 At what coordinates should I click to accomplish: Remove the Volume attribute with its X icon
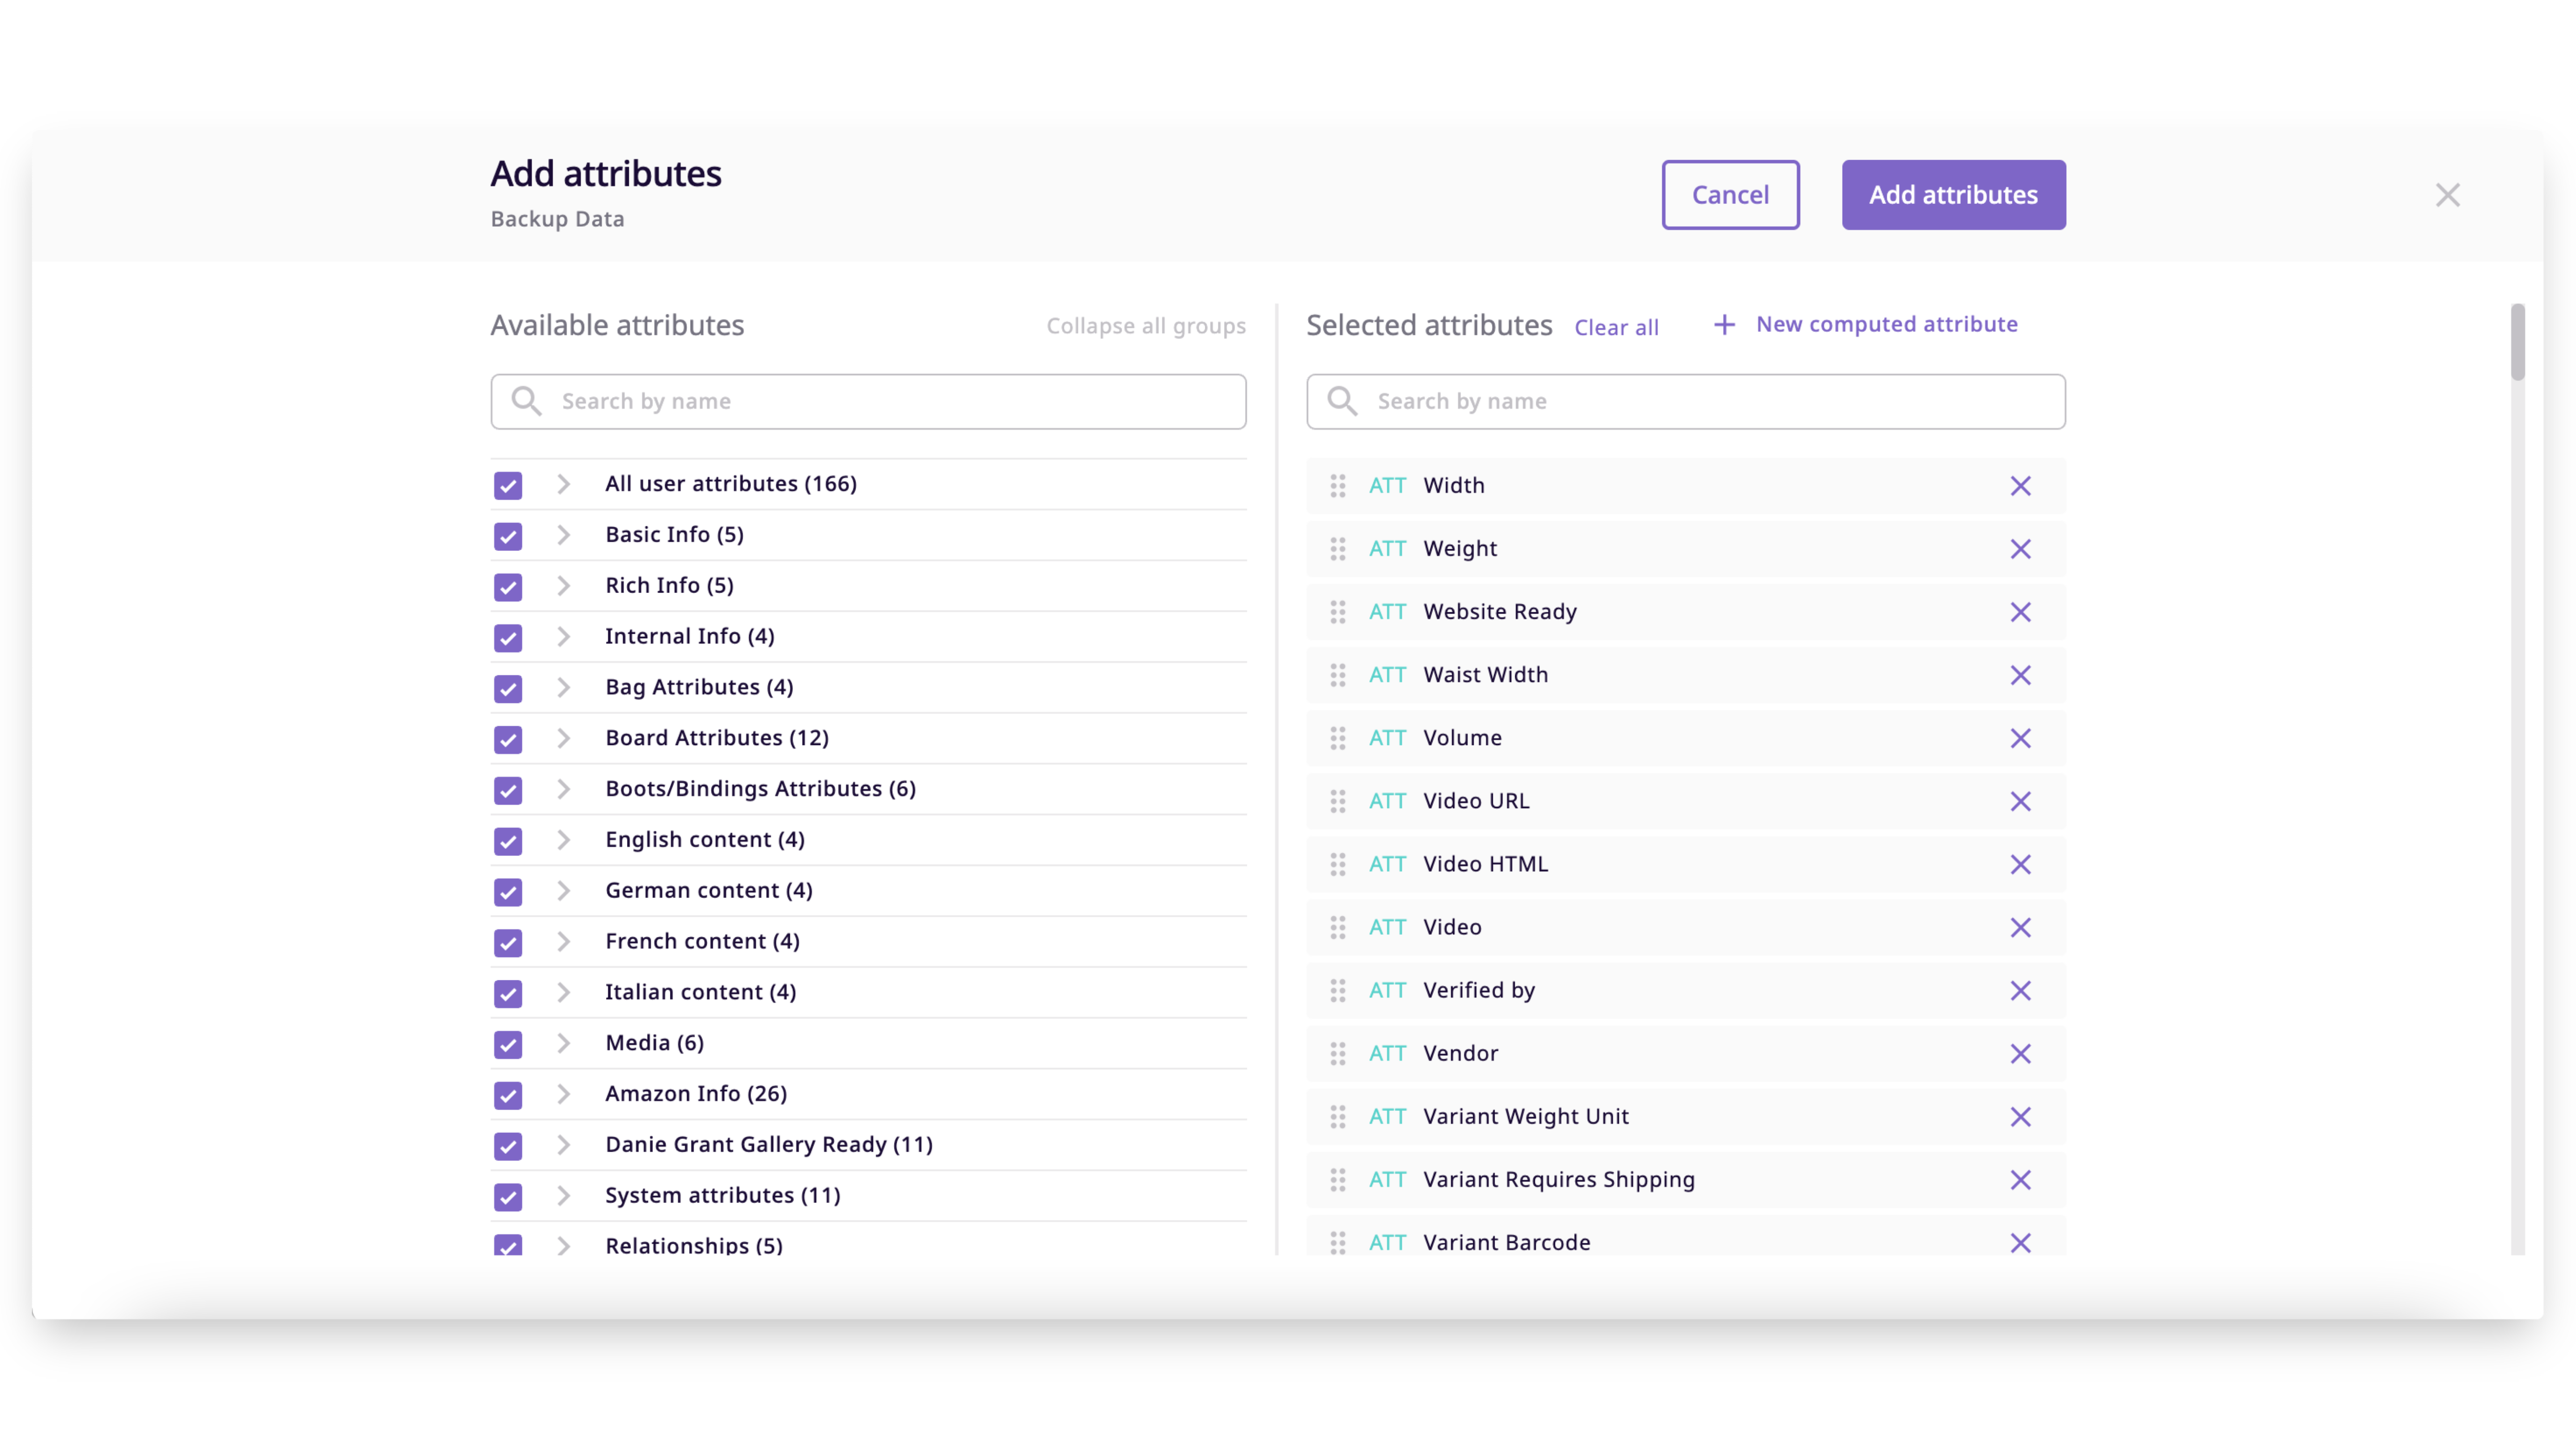click(x=2020, y=738)
